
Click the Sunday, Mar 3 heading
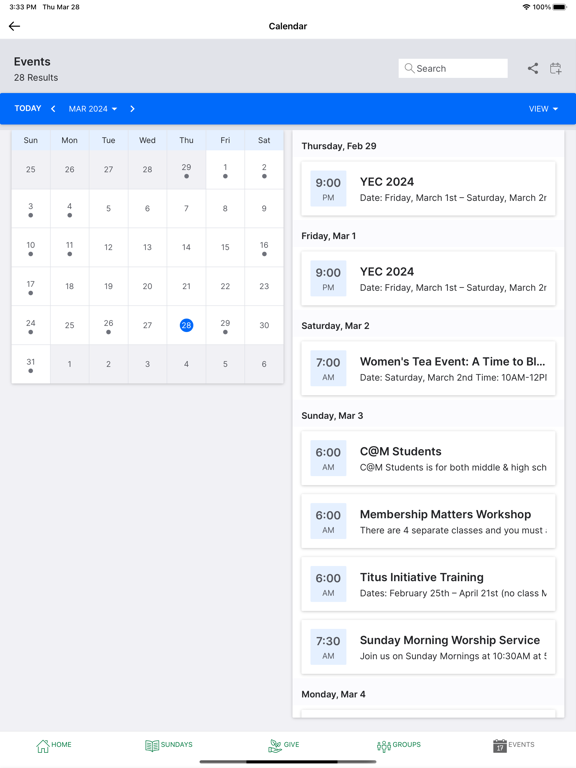click(x=332, y=416)
